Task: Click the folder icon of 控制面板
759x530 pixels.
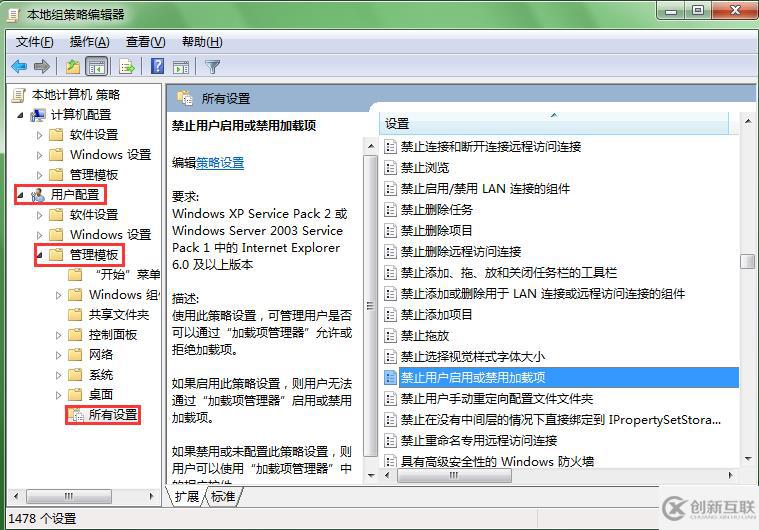Action: click(x=75, y=334)
